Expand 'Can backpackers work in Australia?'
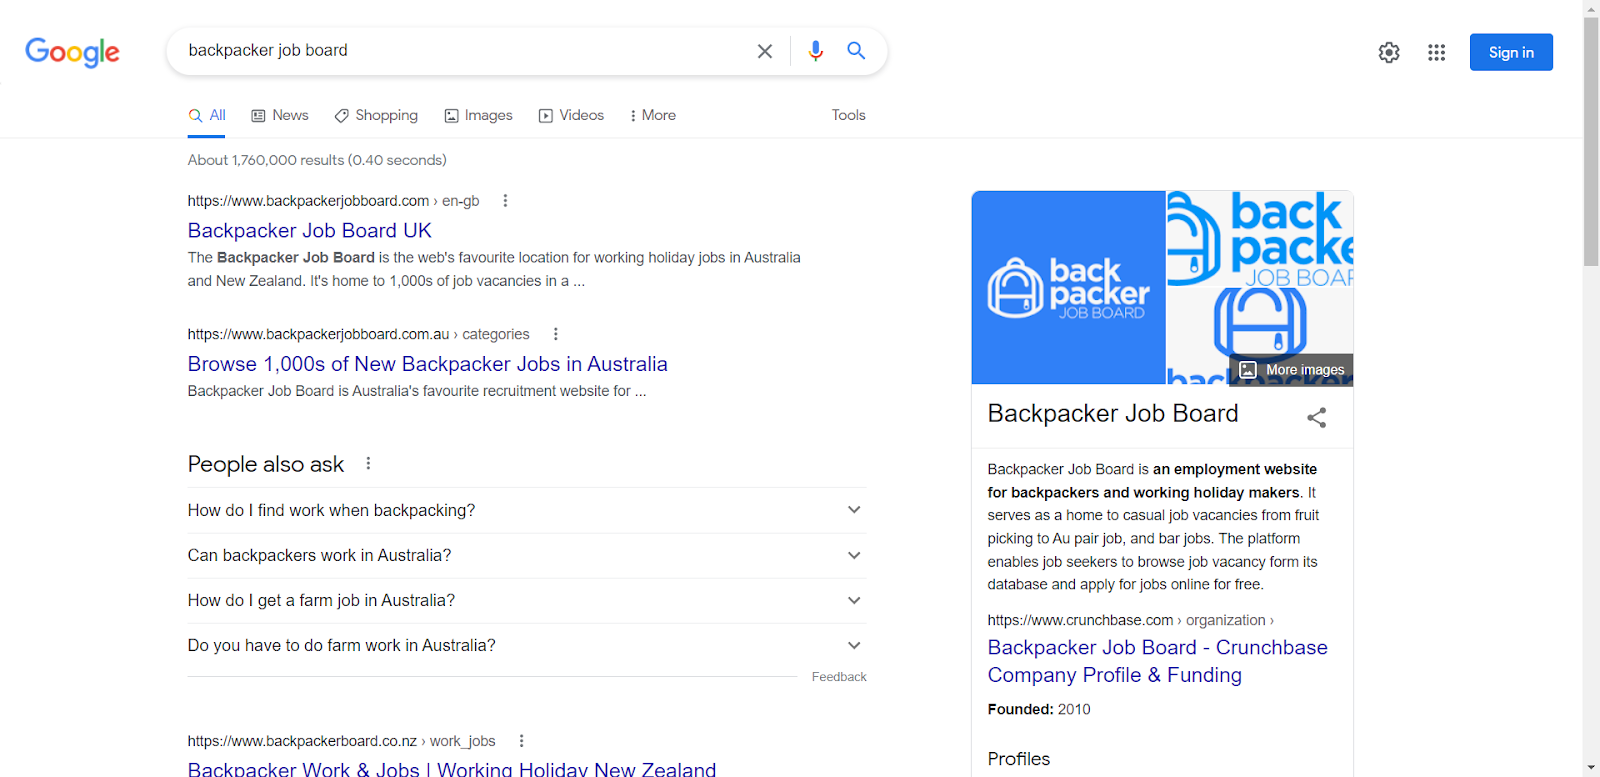The height and width of the screenshot is (777, 1600). [527, 556]
